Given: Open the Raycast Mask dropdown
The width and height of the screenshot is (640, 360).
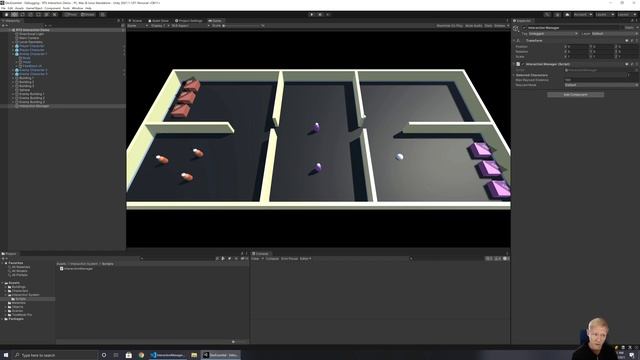Looking at the screenshot, I should point(601,85).
